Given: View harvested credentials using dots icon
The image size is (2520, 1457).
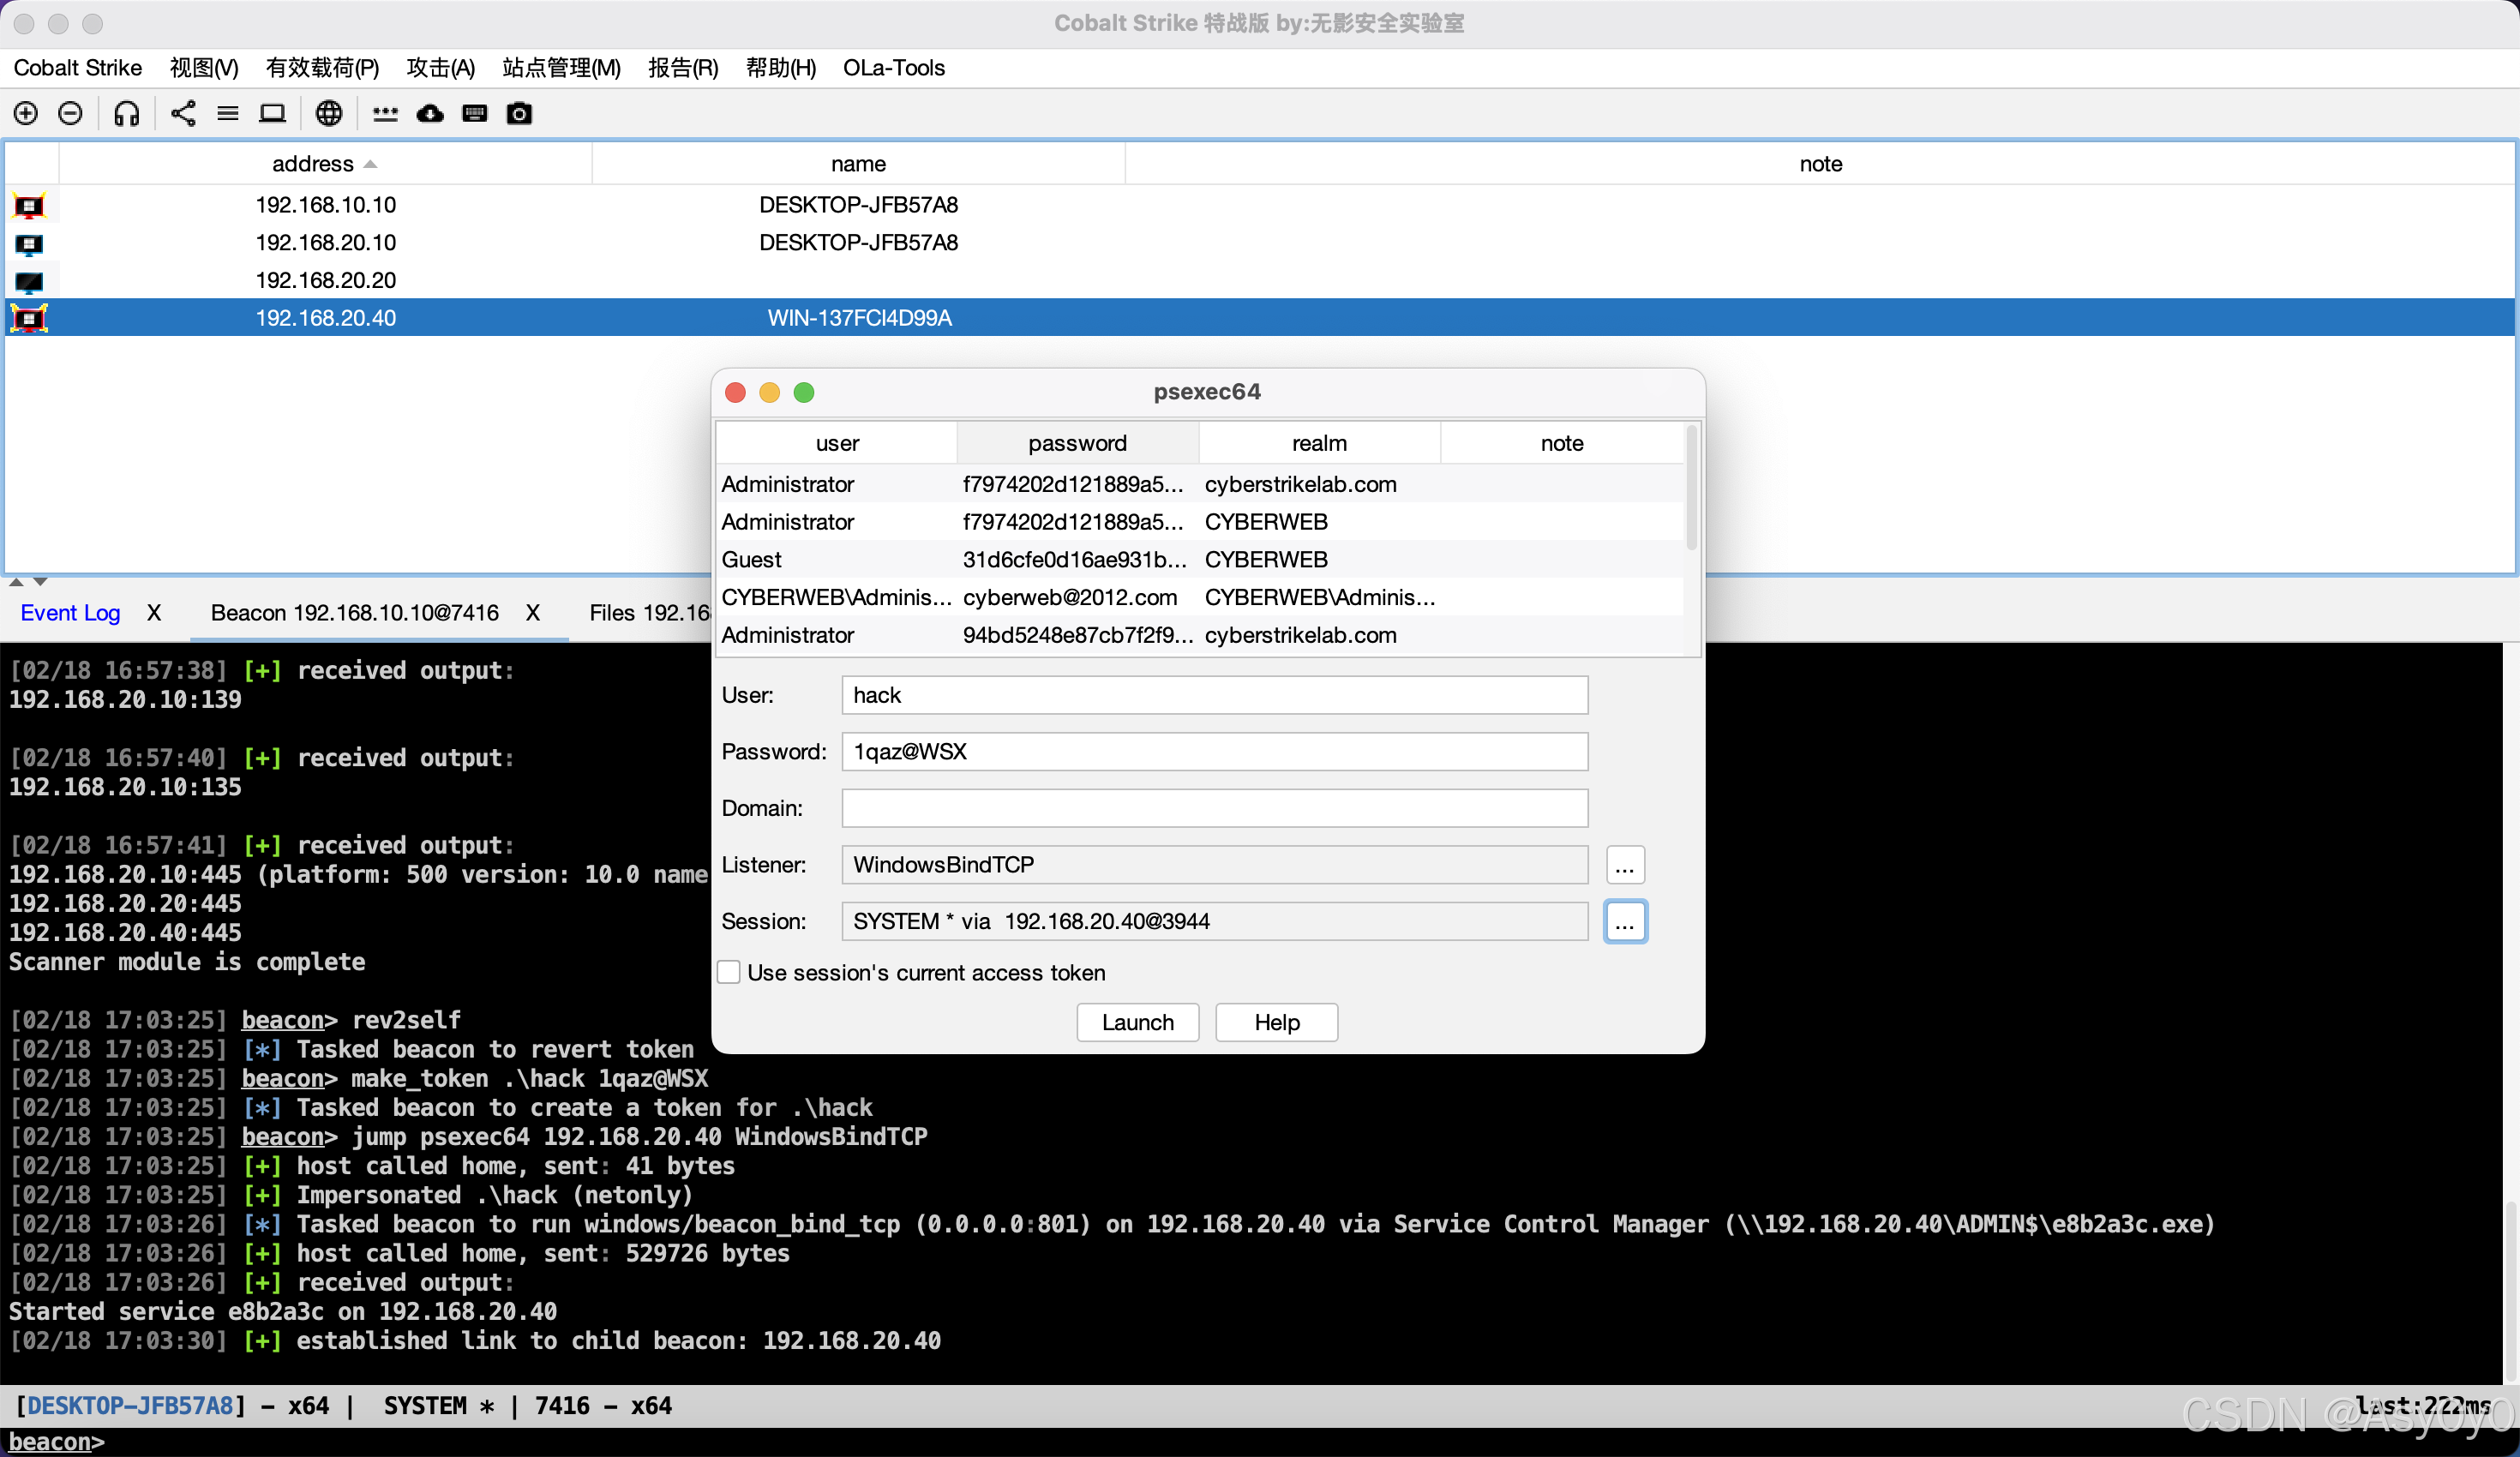Looking at the screenshot, I should tap(385, 113).
